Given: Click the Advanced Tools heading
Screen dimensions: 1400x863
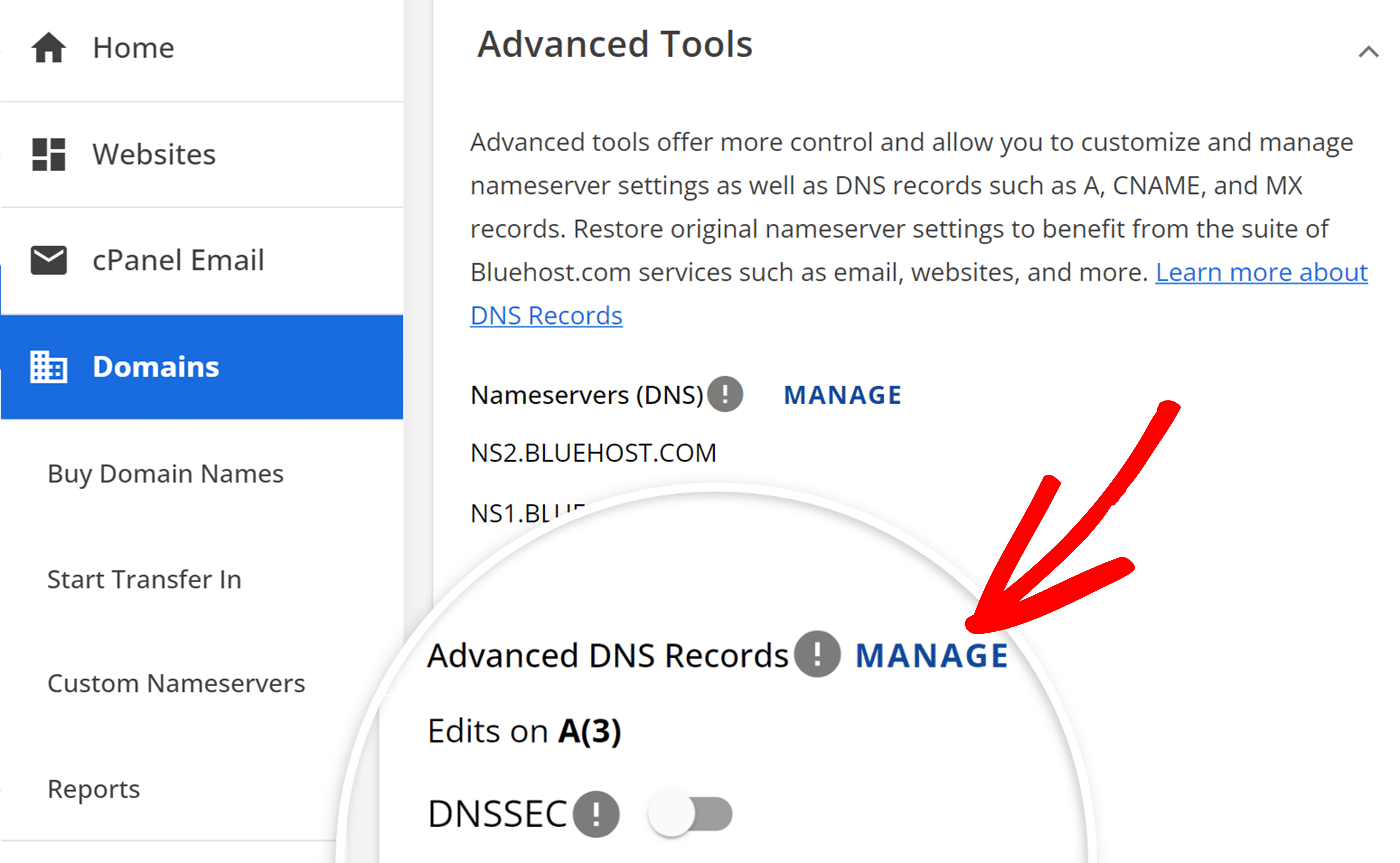Looking at the screenshot, I should (614, 45).
